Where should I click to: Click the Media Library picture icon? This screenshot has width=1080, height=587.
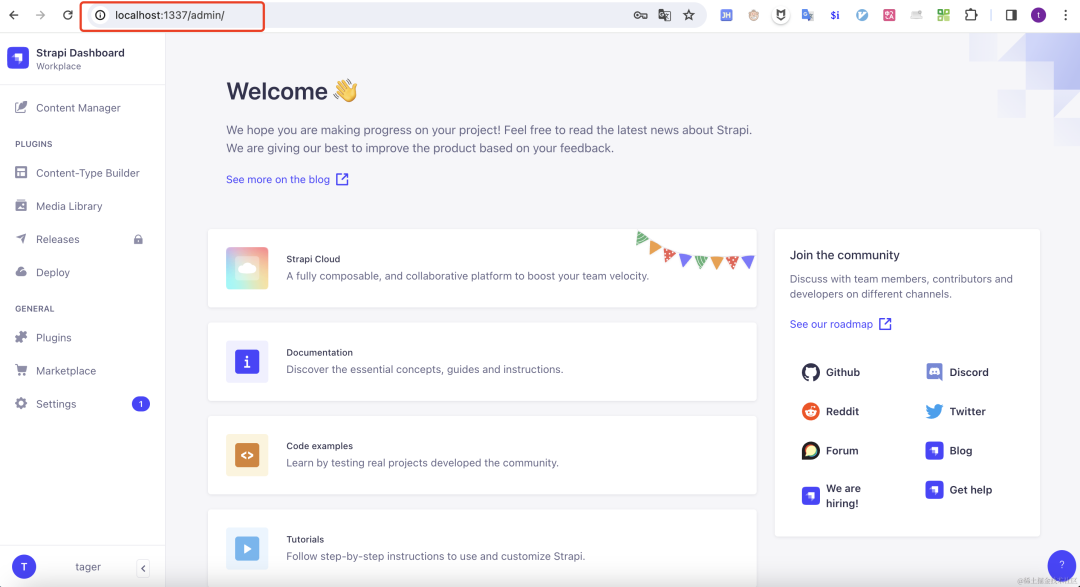(21, 205)
